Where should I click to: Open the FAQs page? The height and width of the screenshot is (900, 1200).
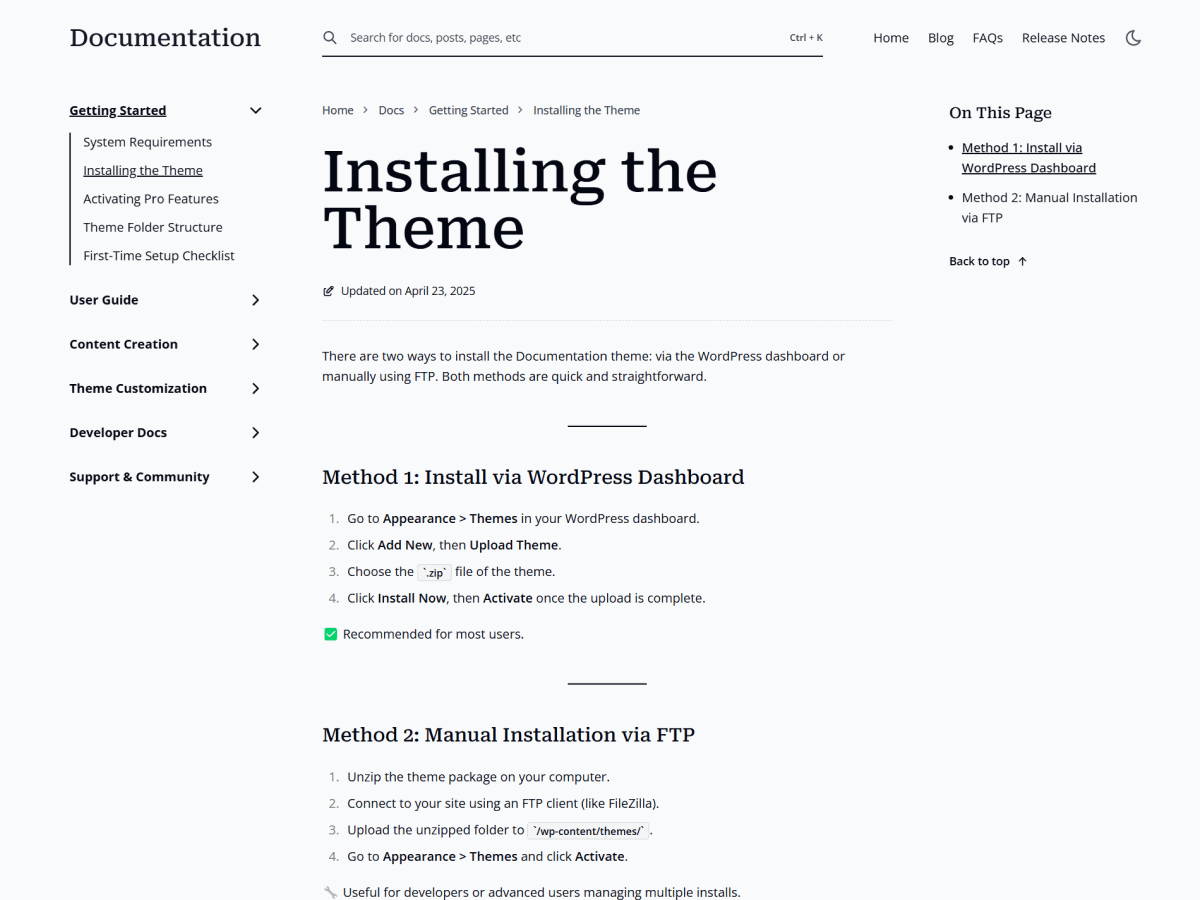(987, 37)
